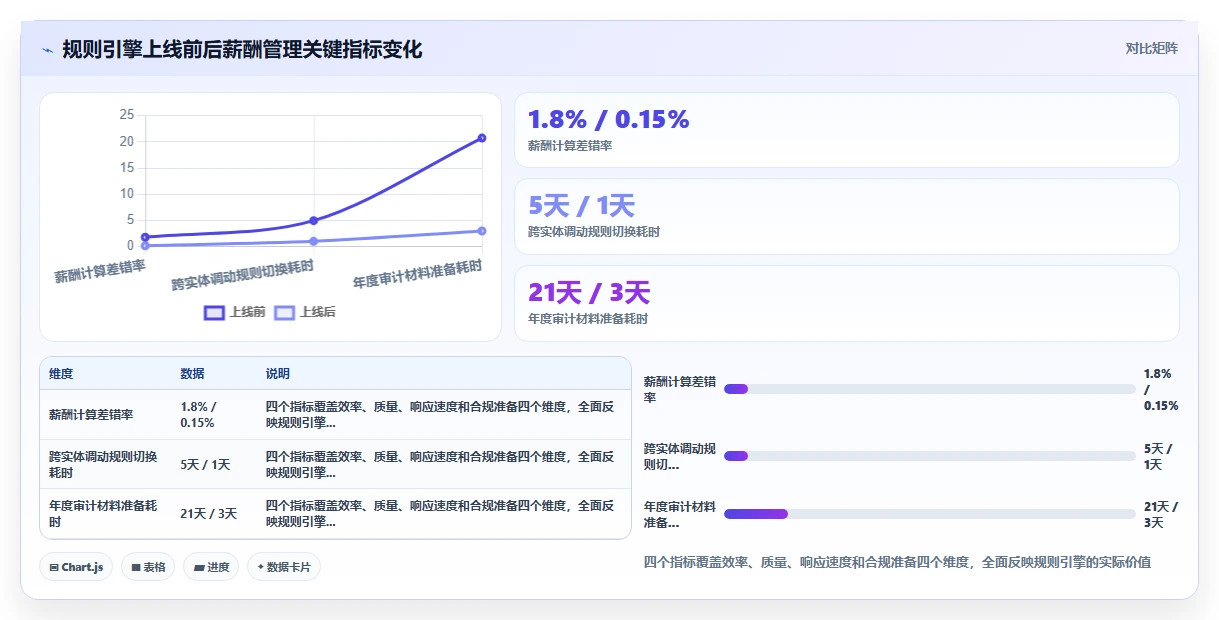Open the 5天 / 1天 data card

846,216
